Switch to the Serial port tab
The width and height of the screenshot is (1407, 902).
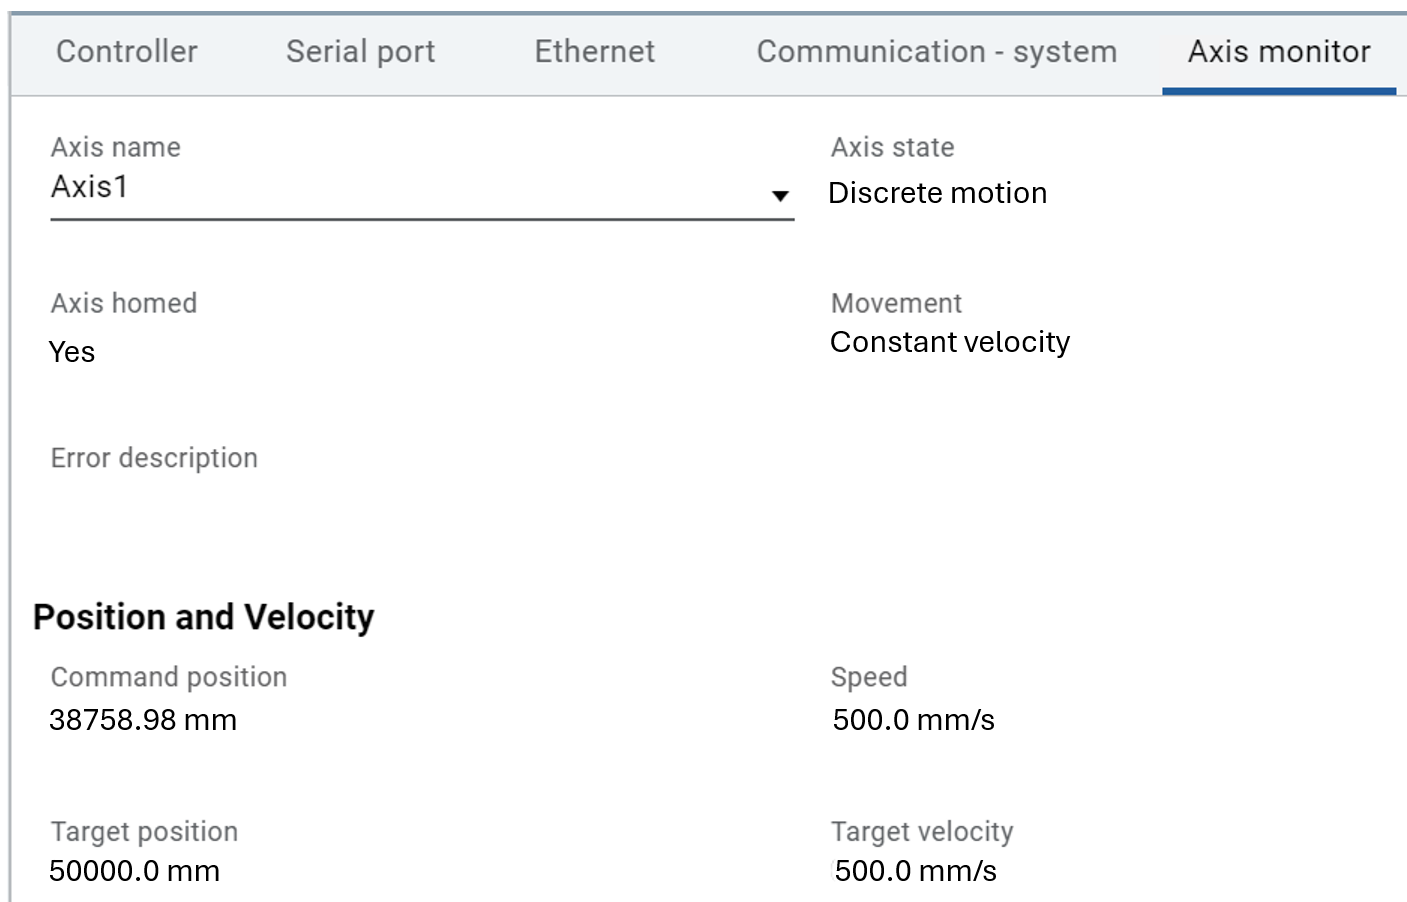click(360, 52)
